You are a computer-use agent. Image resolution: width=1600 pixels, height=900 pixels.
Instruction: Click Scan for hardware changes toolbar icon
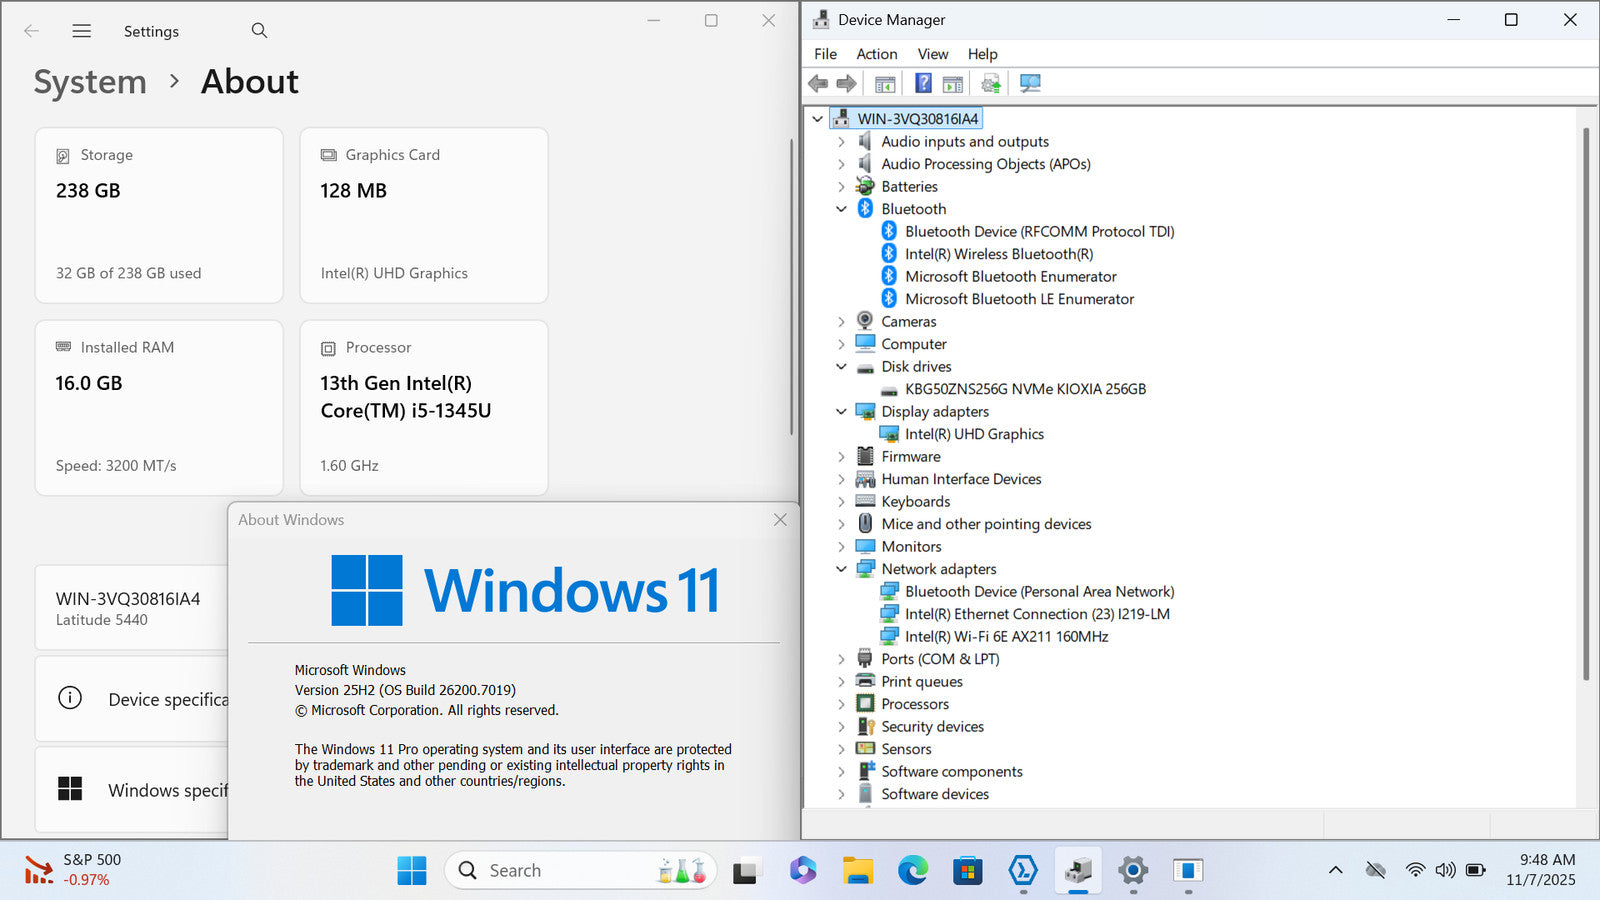coord(1030,84)
